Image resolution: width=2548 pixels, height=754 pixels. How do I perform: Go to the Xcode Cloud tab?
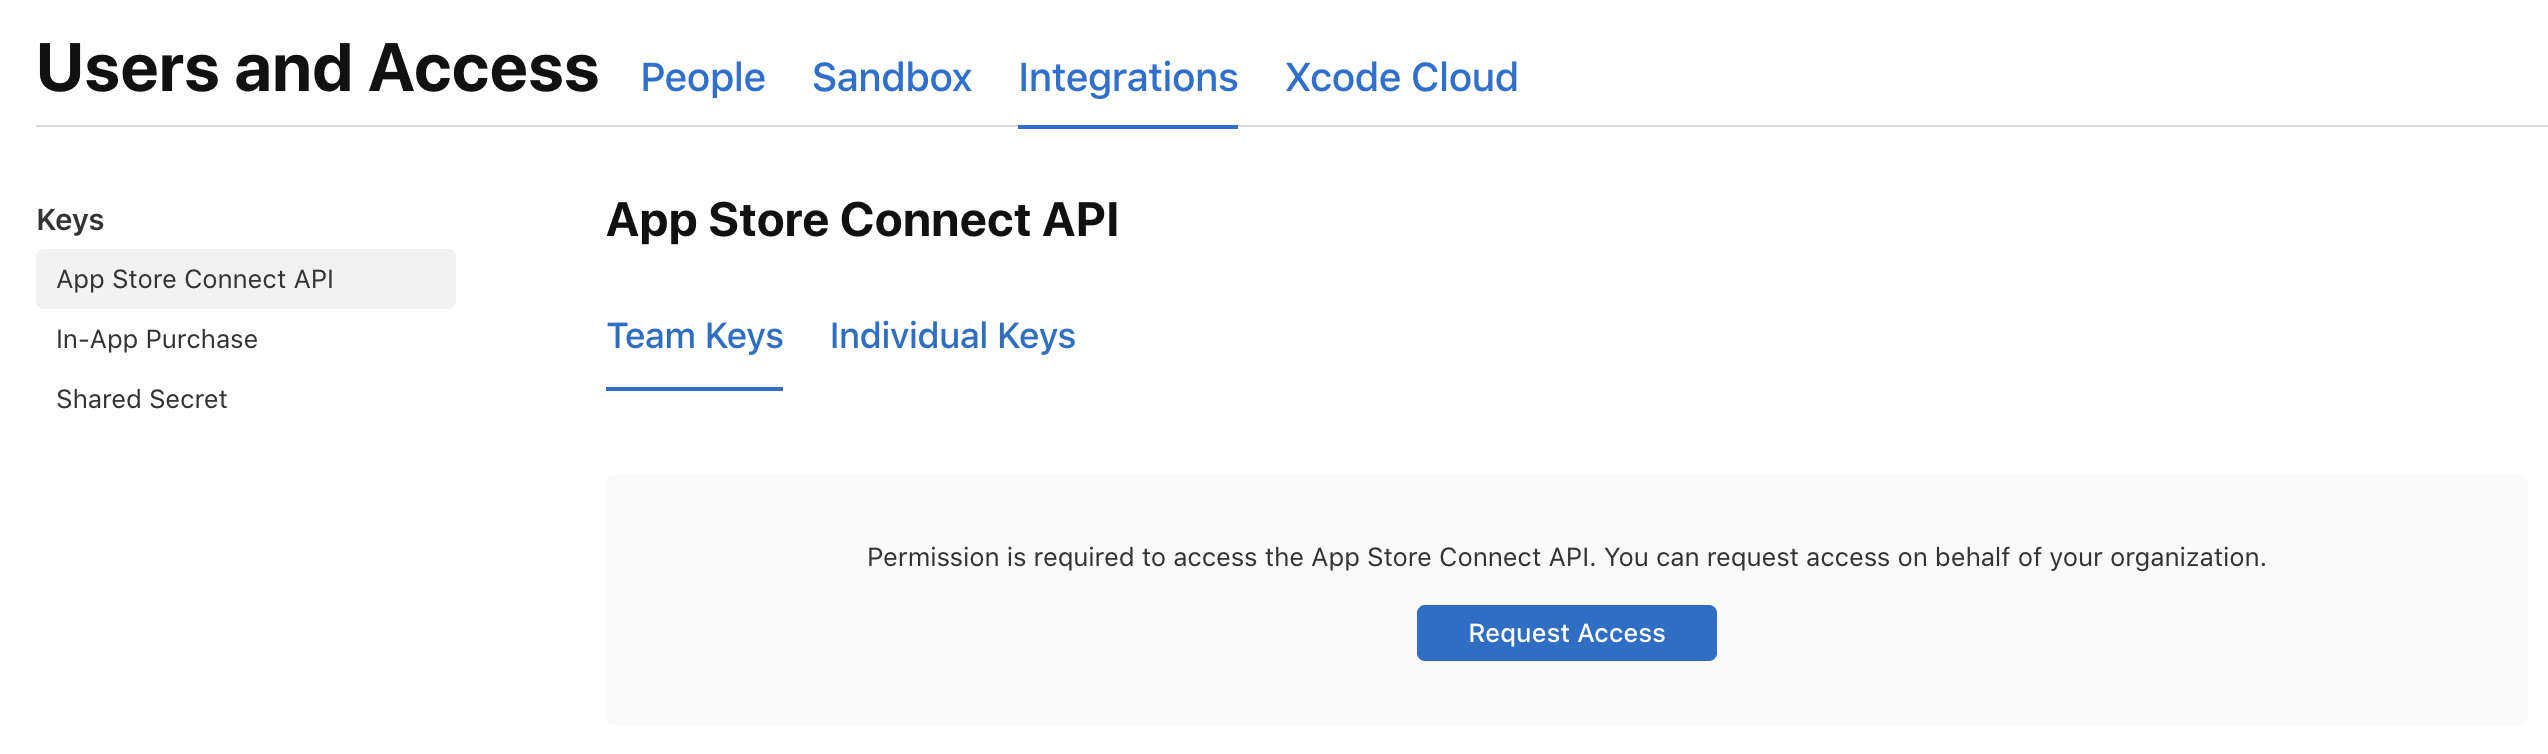pos(1401,78)
